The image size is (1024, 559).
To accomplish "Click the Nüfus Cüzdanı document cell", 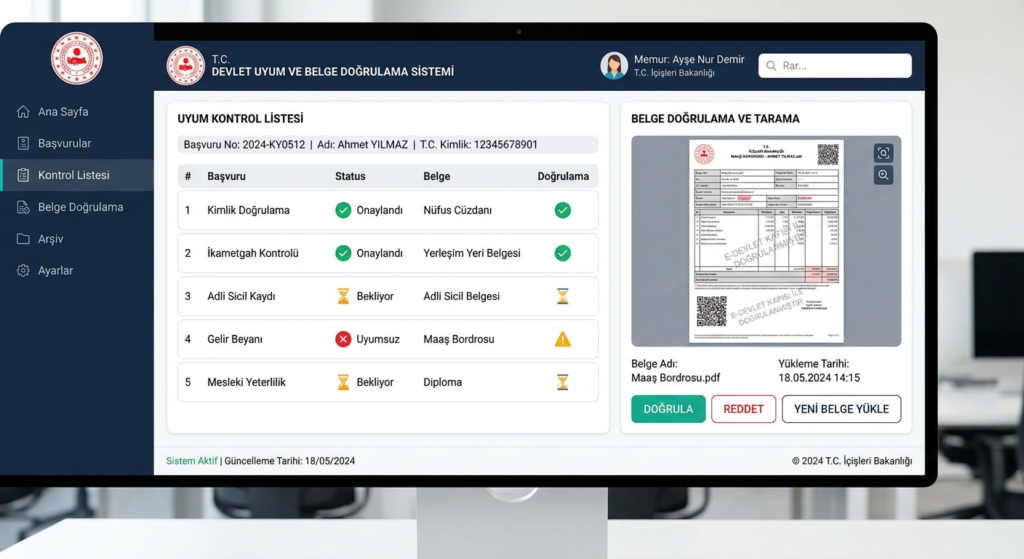I will (457, 210).
